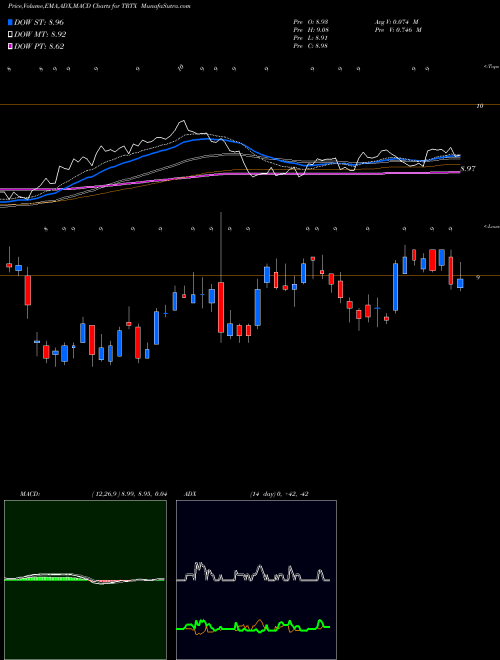Click the 10 level axis label
This screenshot has width=500, height=660.
point(479,106)
